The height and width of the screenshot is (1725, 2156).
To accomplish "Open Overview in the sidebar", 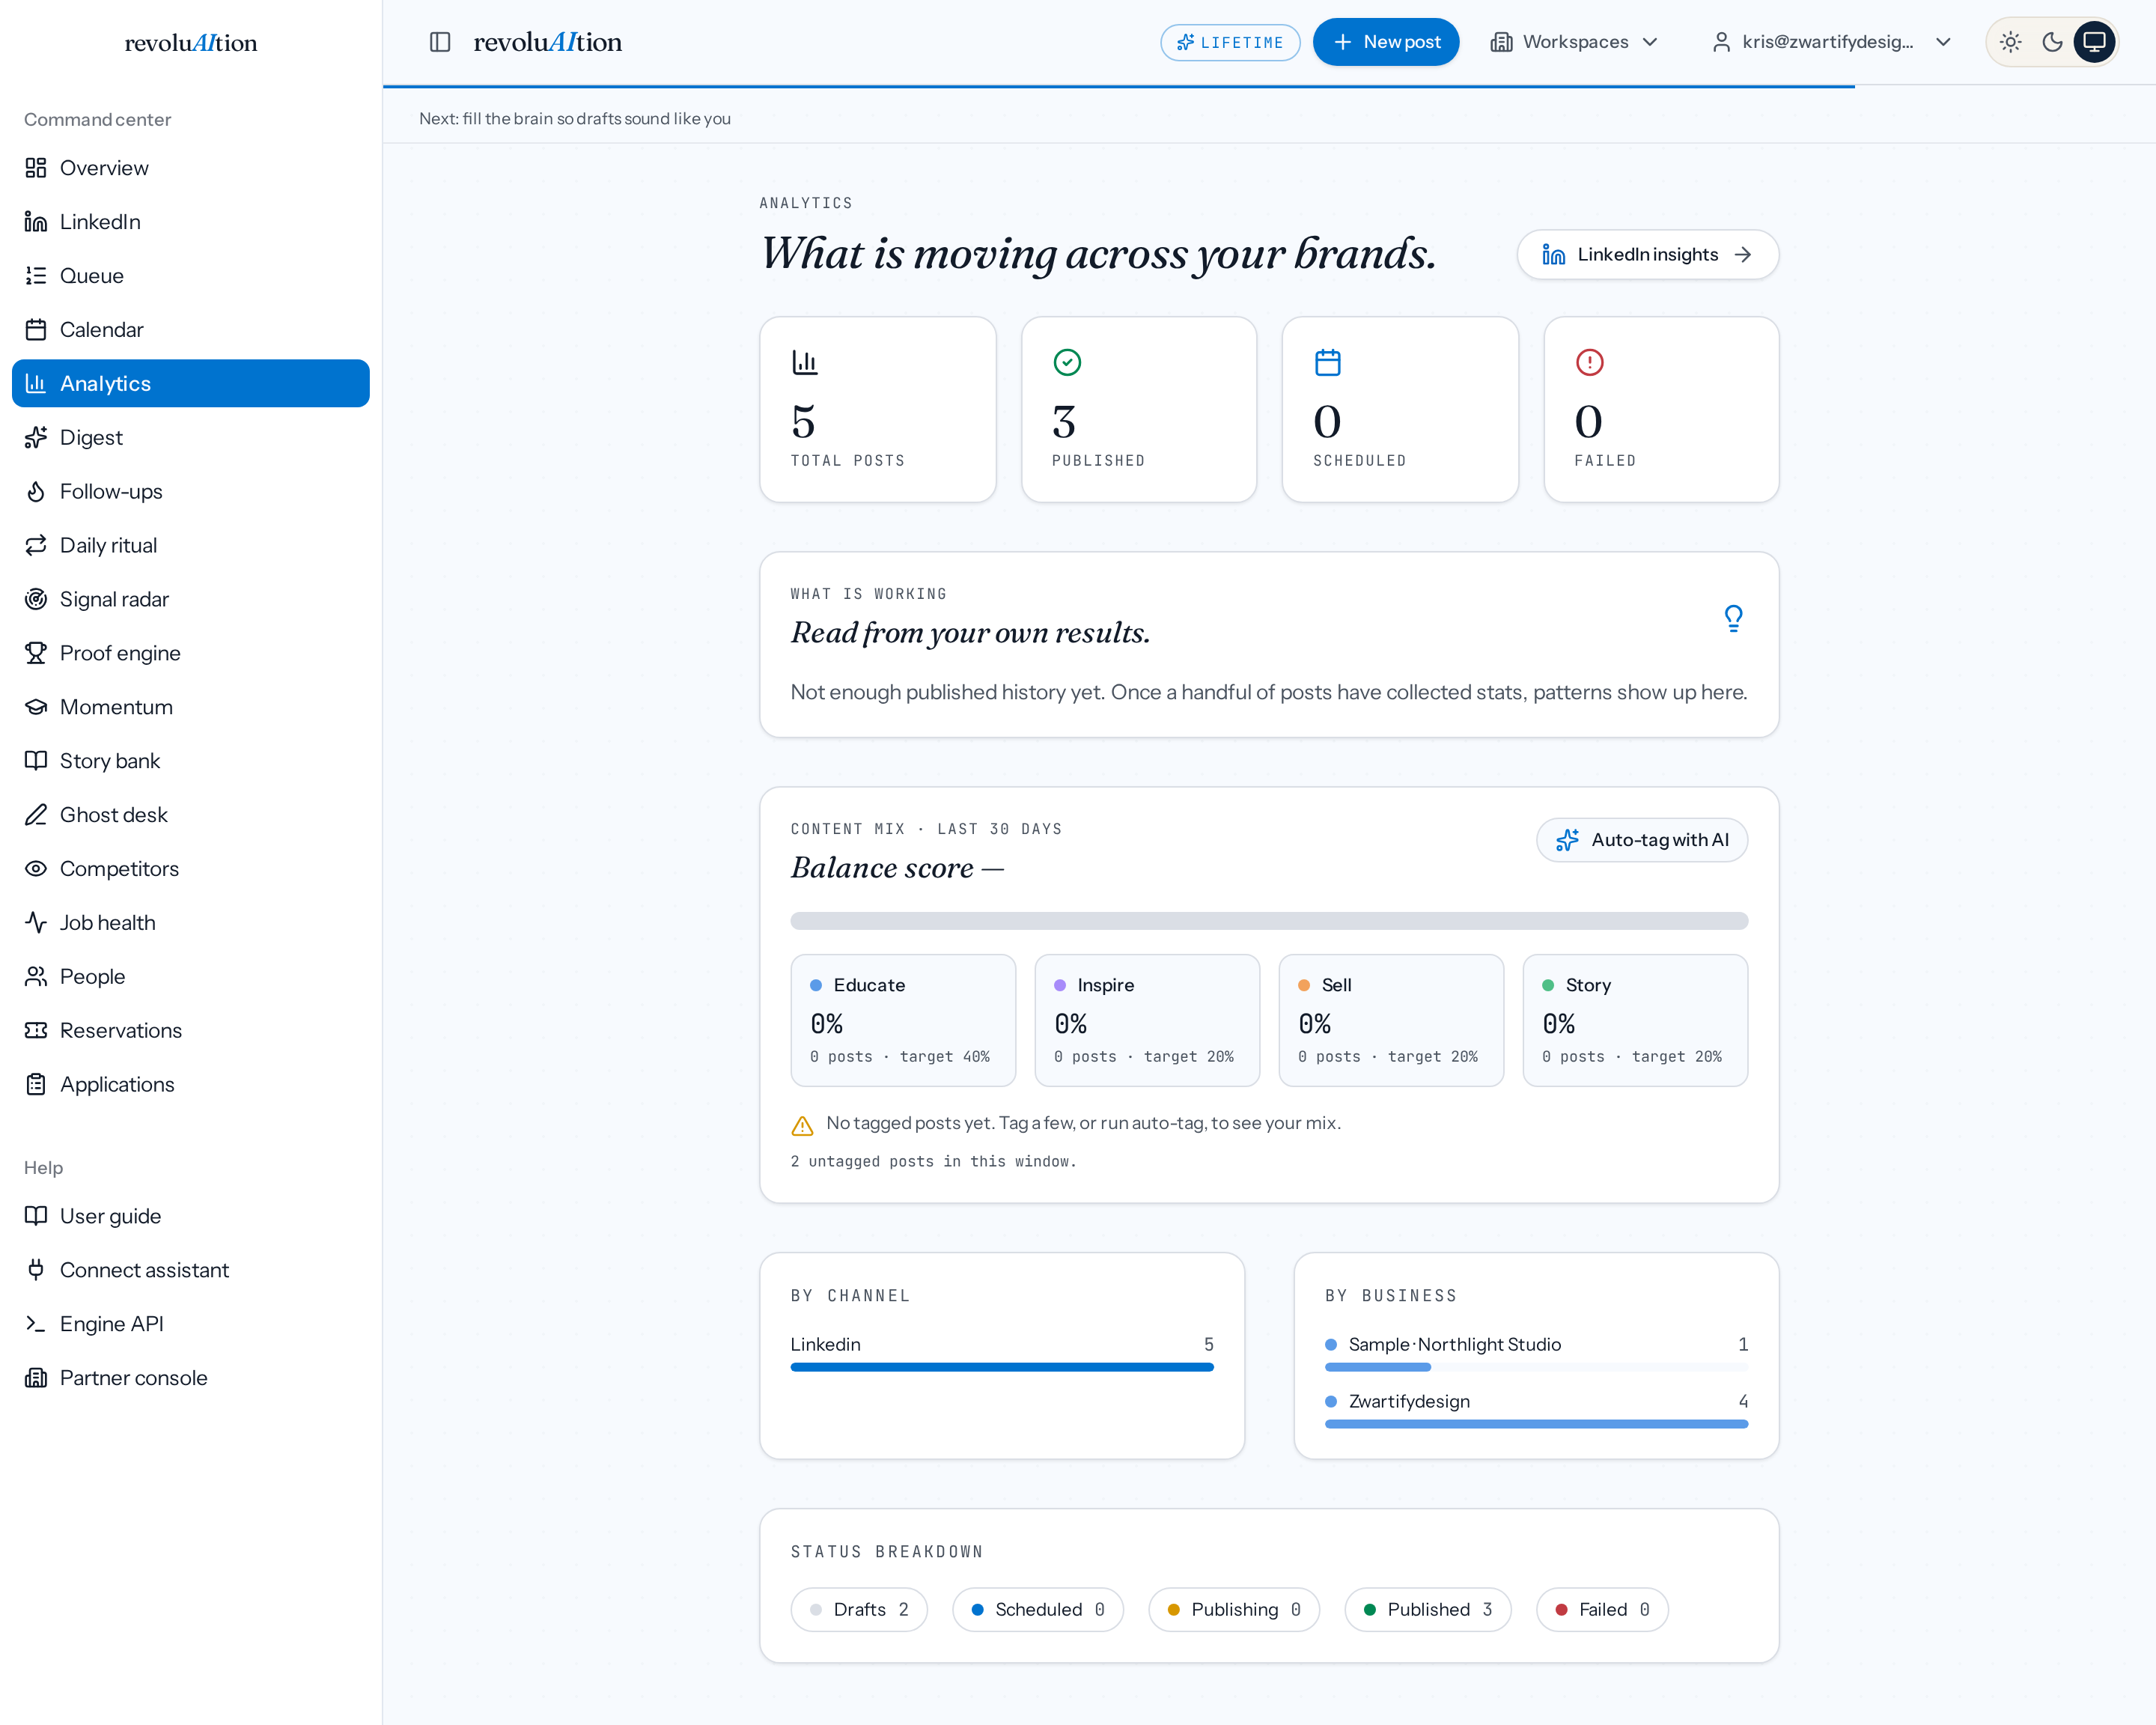I will [x=191, y=168].
